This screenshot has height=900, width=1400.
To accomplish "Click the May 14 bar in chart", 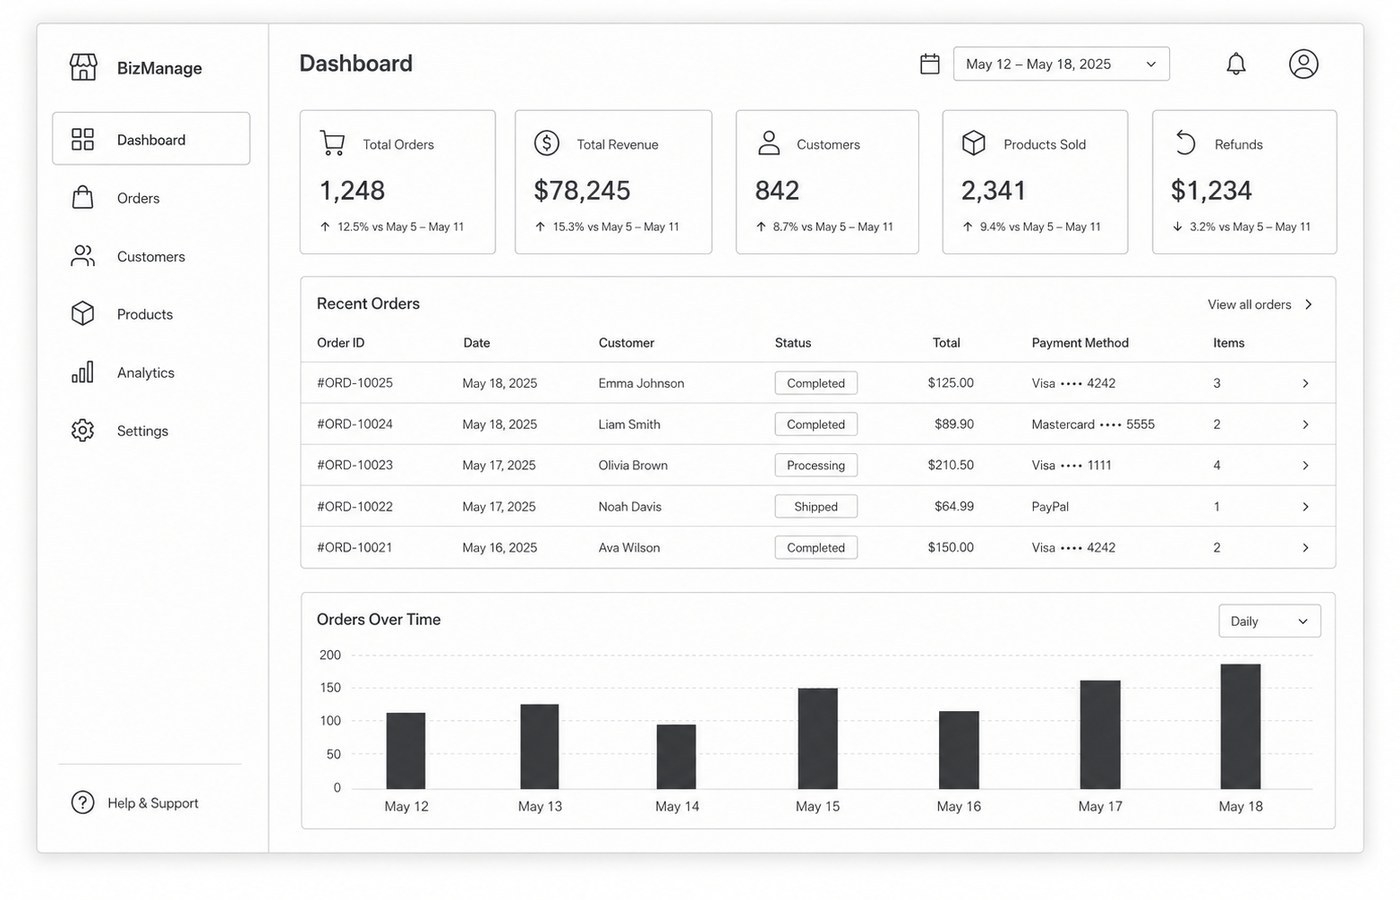I will (x=677, y=757).
